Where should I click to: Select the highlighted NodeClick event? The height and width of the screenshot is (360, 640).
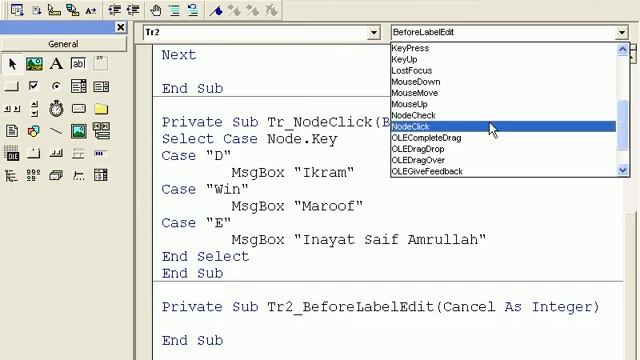coord(503,127)
